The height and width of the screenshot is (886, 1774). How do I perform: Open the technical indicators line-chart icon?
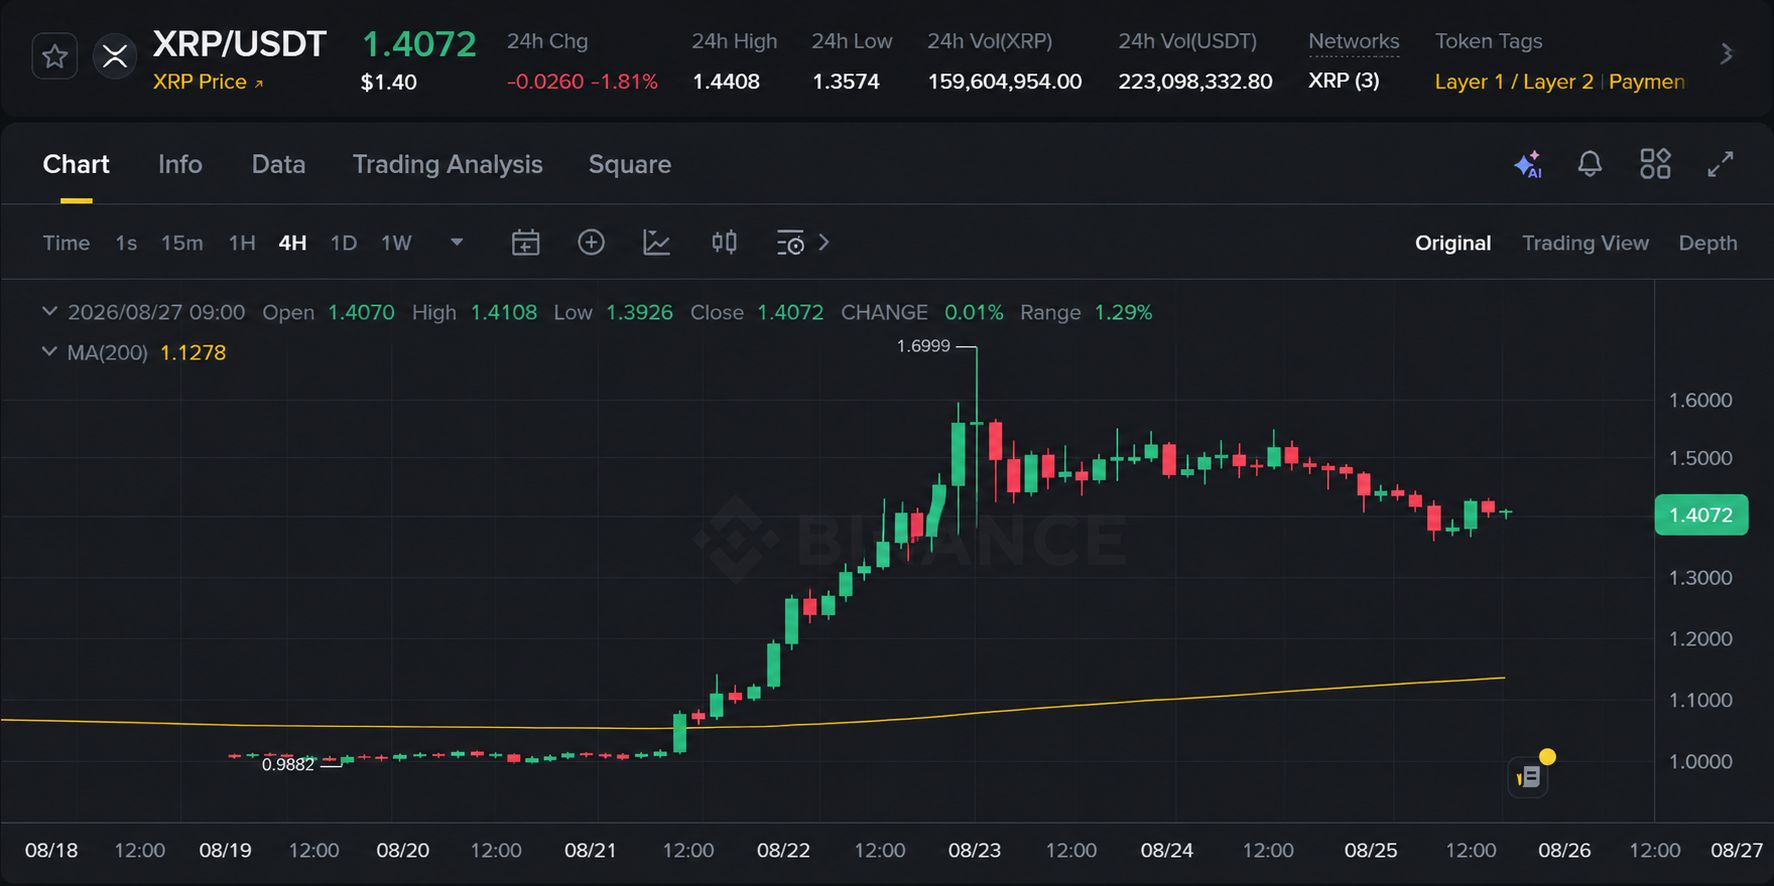(656, 243)
